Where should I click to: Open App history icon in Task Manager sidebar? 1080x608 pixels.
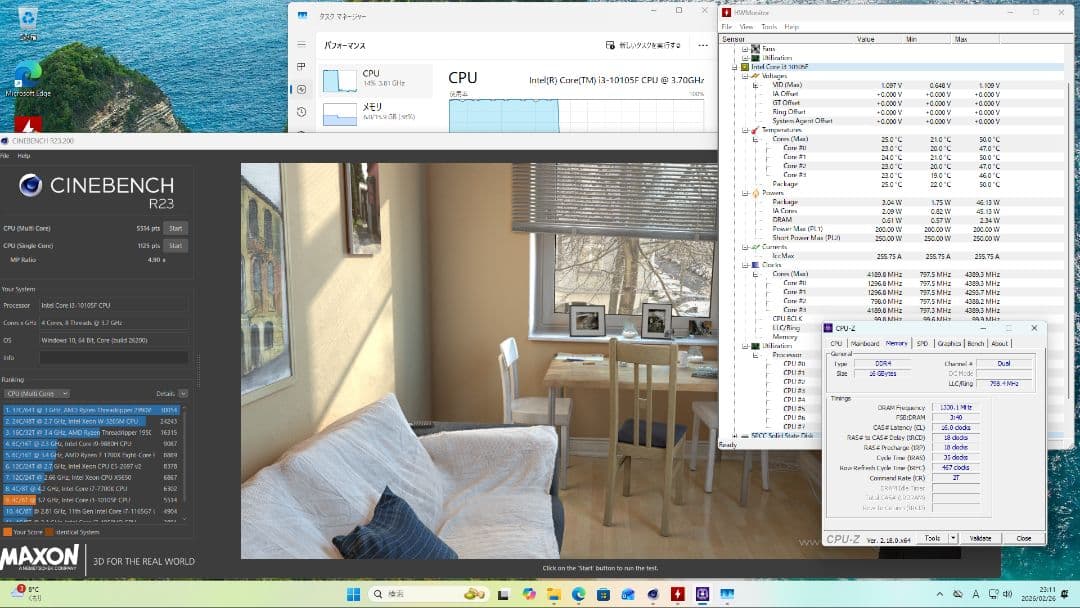(x=301, y=112)
